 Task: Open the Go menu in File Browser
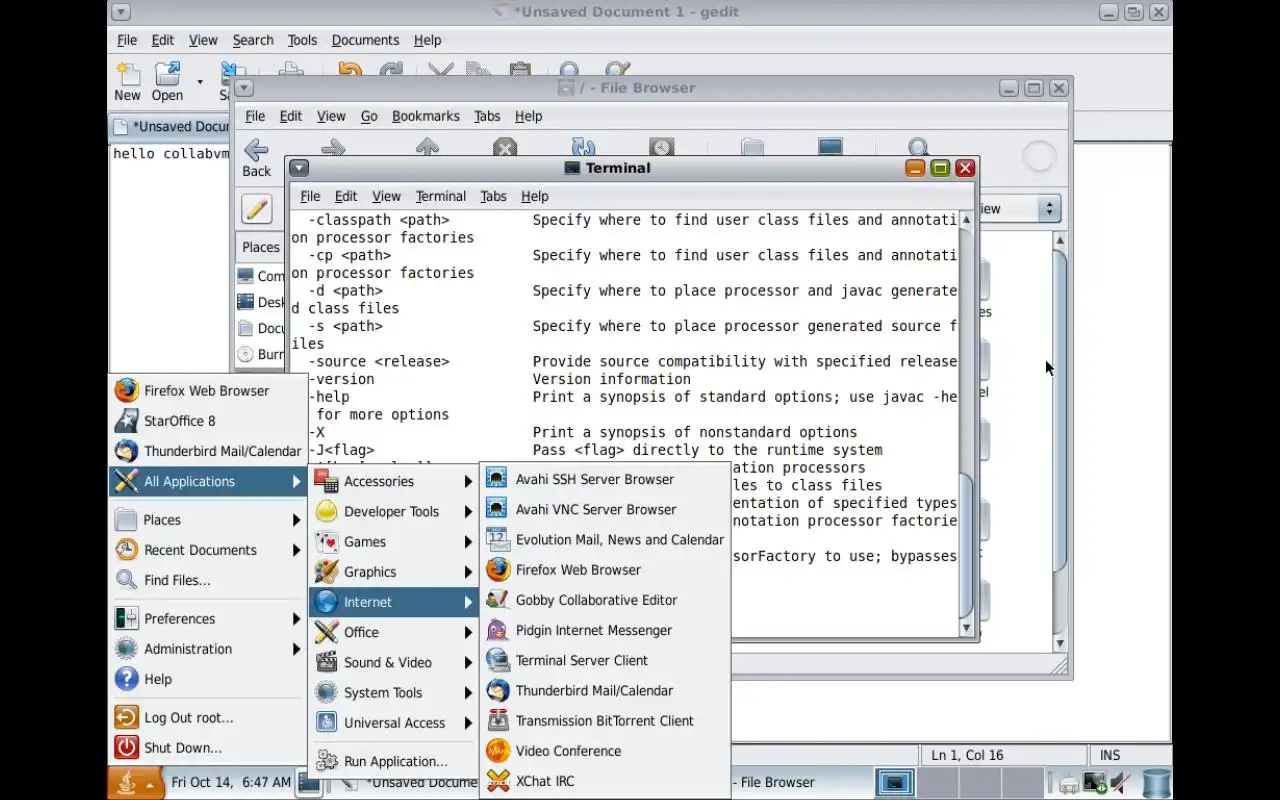tap(369, 116)
